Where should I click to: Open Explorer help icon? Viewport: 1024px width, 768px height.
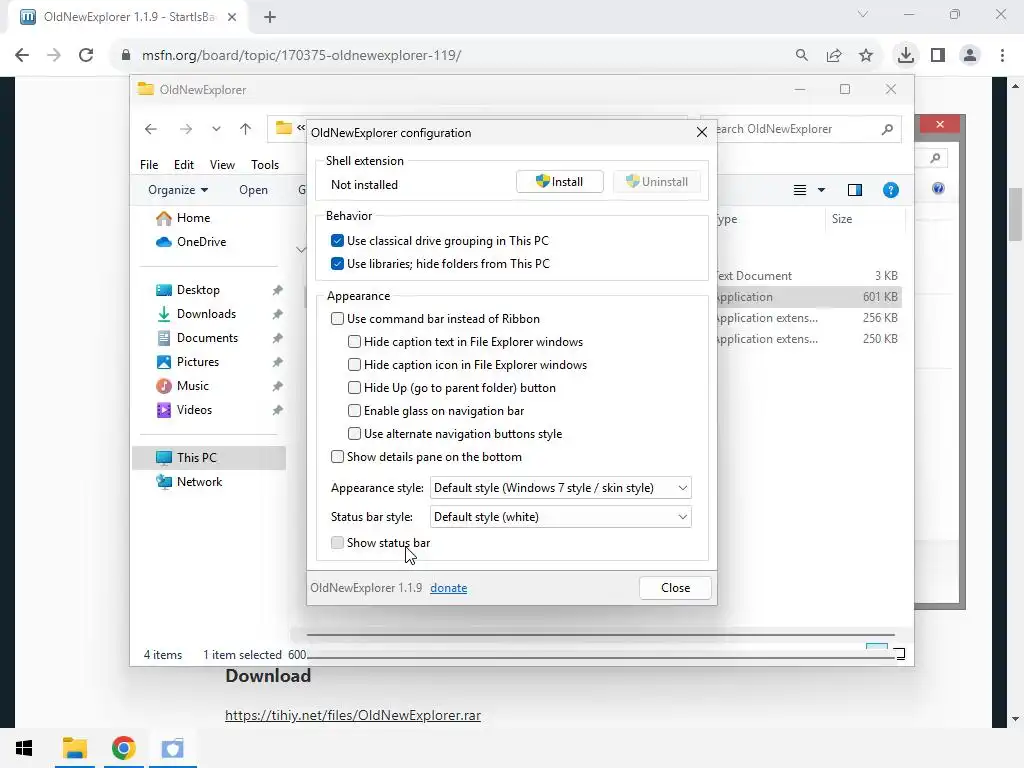(891, 190)
